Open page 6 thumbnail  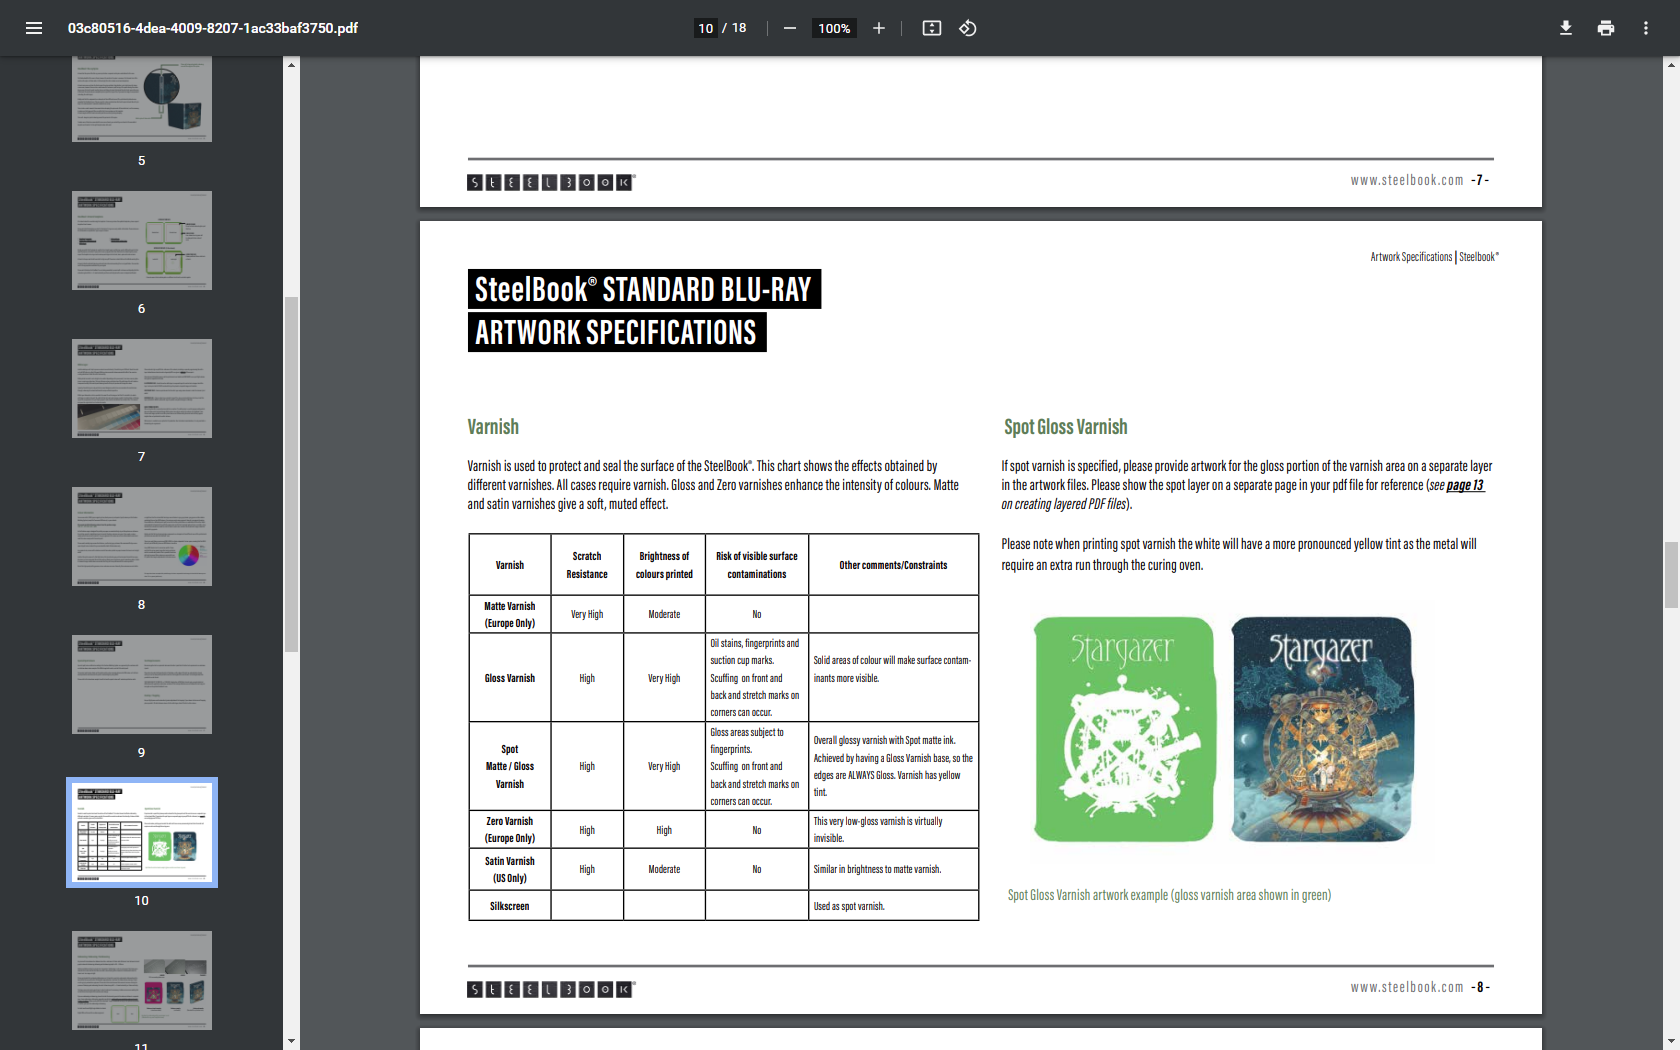[142, 241]
